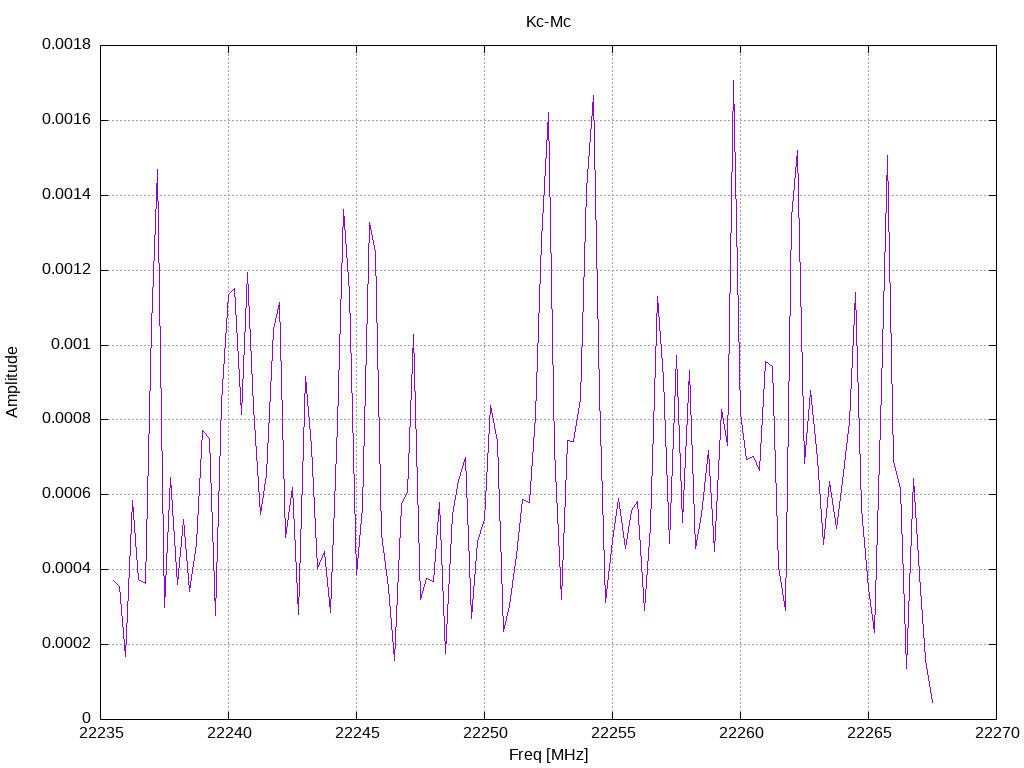
Task: Click the plot title Kc-Mc
Action: click(548, 22)
